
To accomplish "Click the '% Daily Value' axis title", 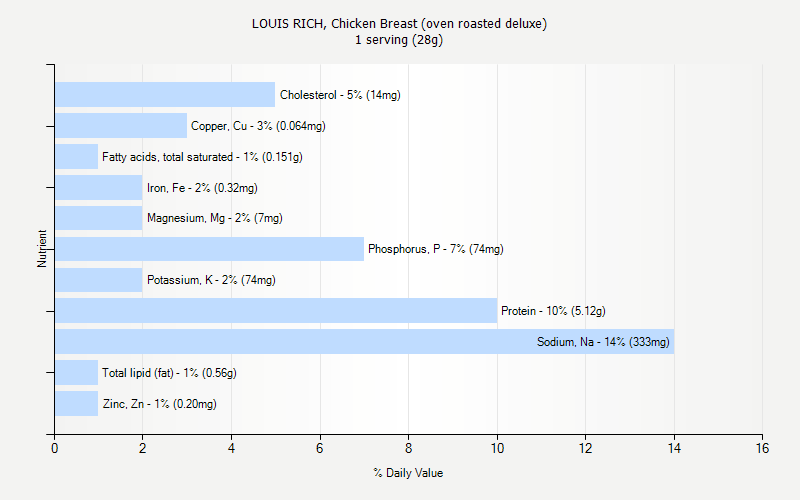I will pos(408,473).
